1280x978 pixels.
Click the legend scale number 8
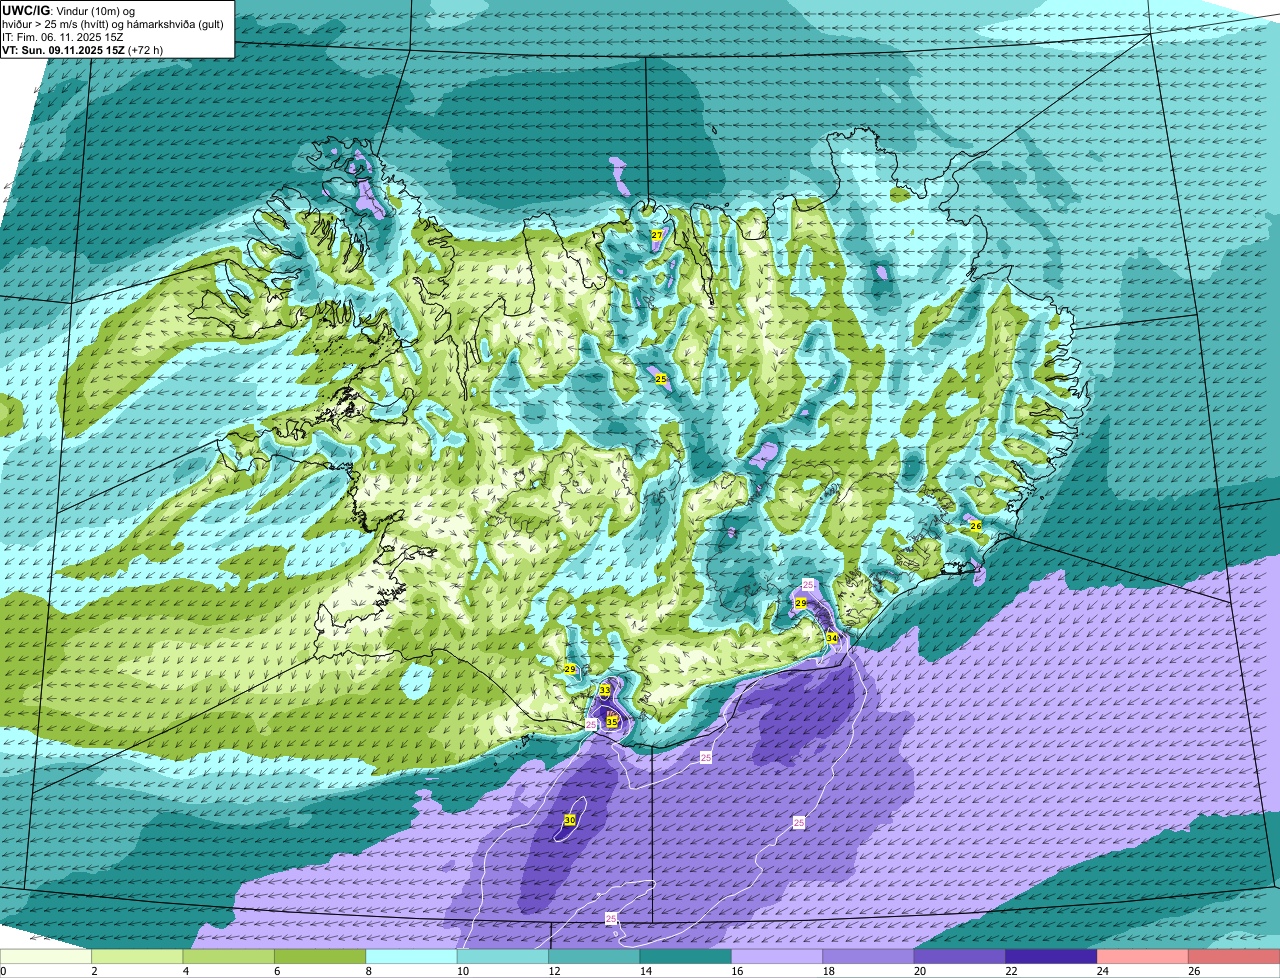point(368,971)
